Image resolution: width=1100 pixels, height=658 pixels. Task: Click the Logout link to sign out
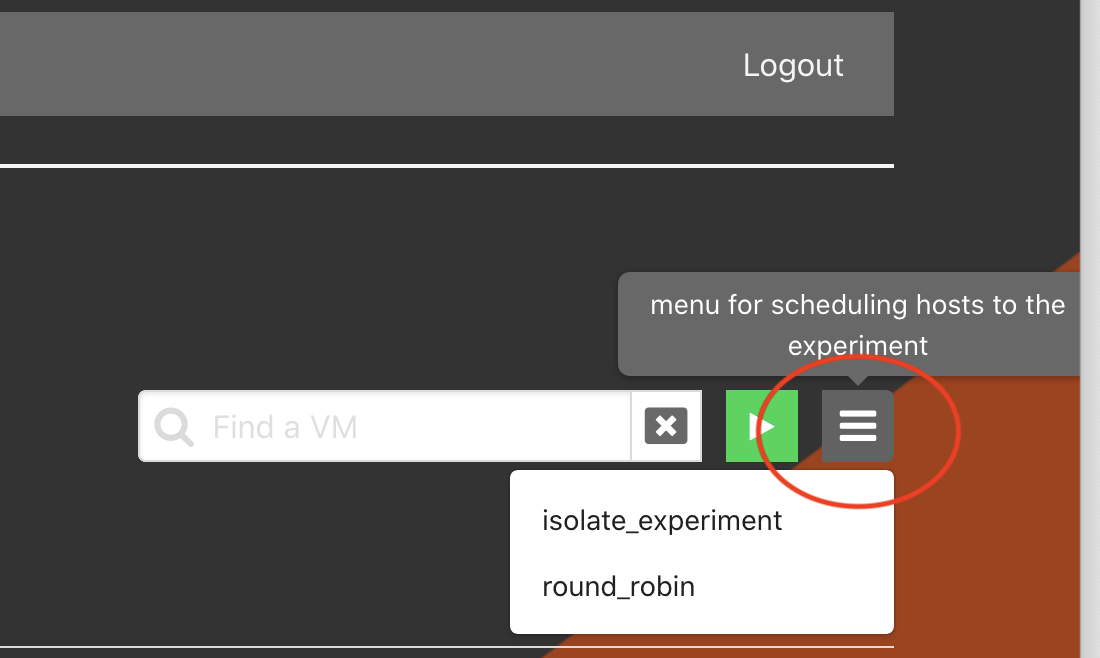coord(793,65)
